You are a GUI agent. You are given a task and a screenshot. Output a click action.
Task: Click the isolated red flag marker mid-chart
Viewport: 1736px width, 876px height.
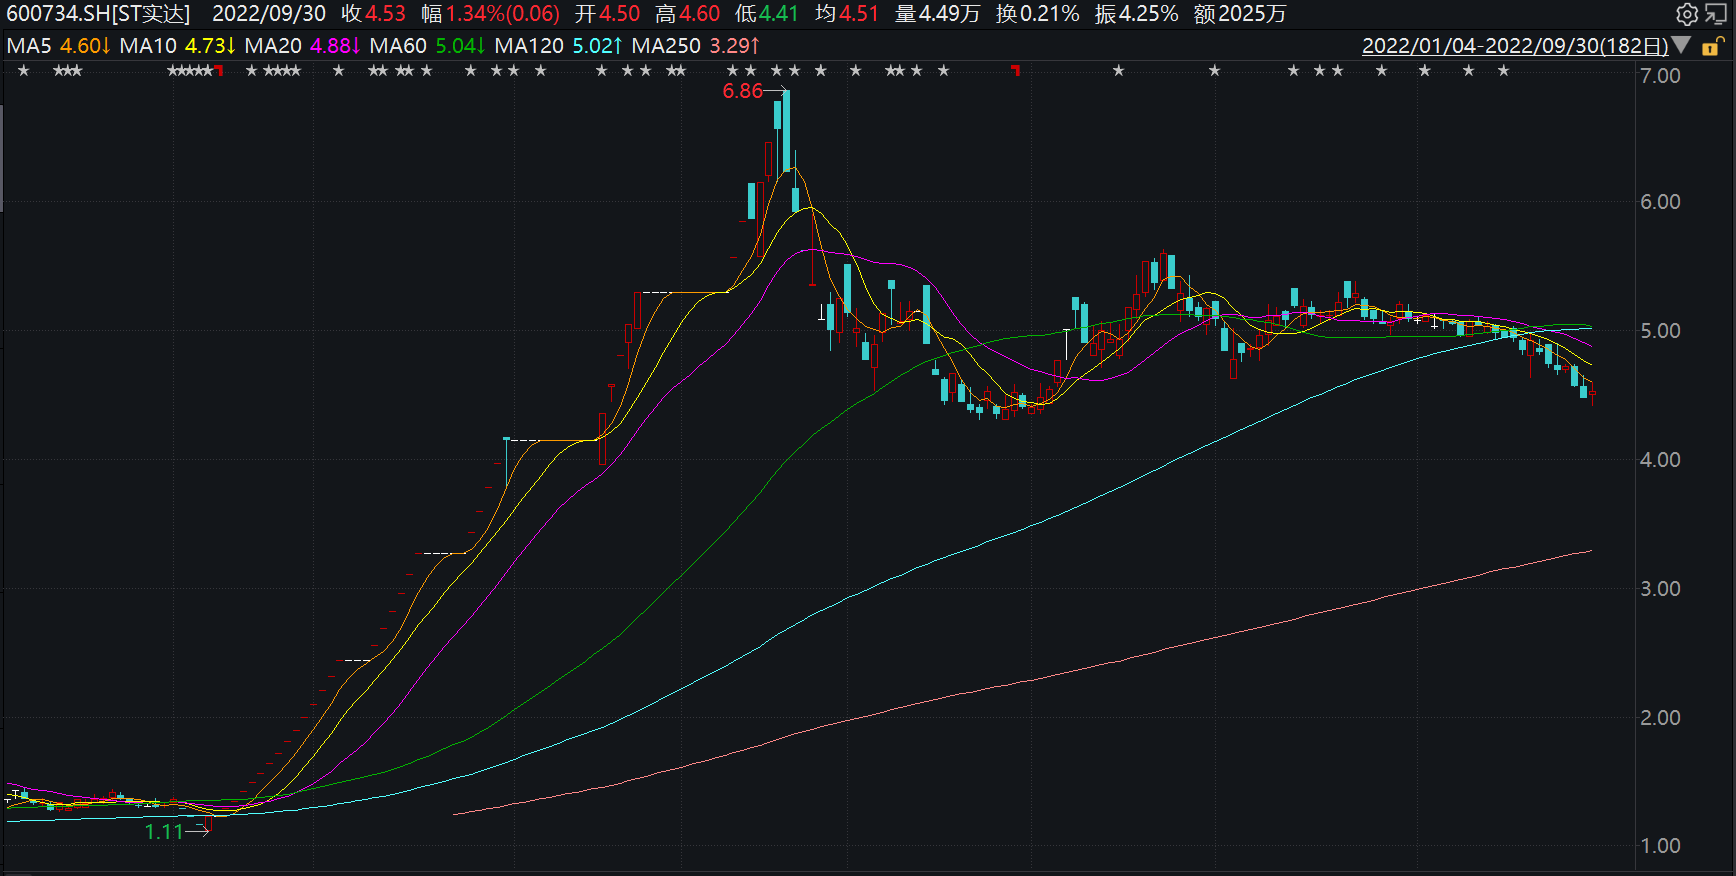pyautogui.click(x=1016, y=70)
